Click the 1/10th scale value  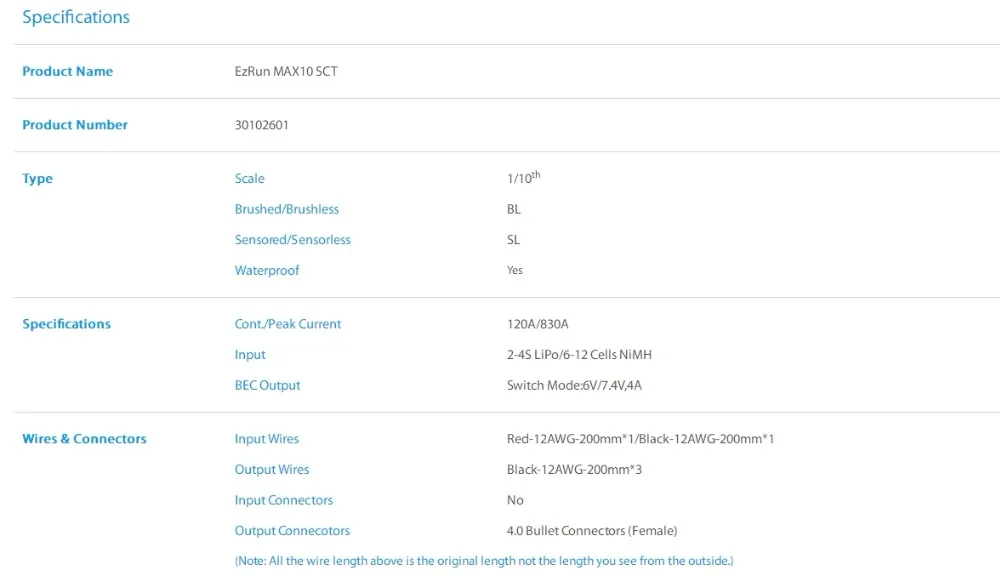[524, 177]
